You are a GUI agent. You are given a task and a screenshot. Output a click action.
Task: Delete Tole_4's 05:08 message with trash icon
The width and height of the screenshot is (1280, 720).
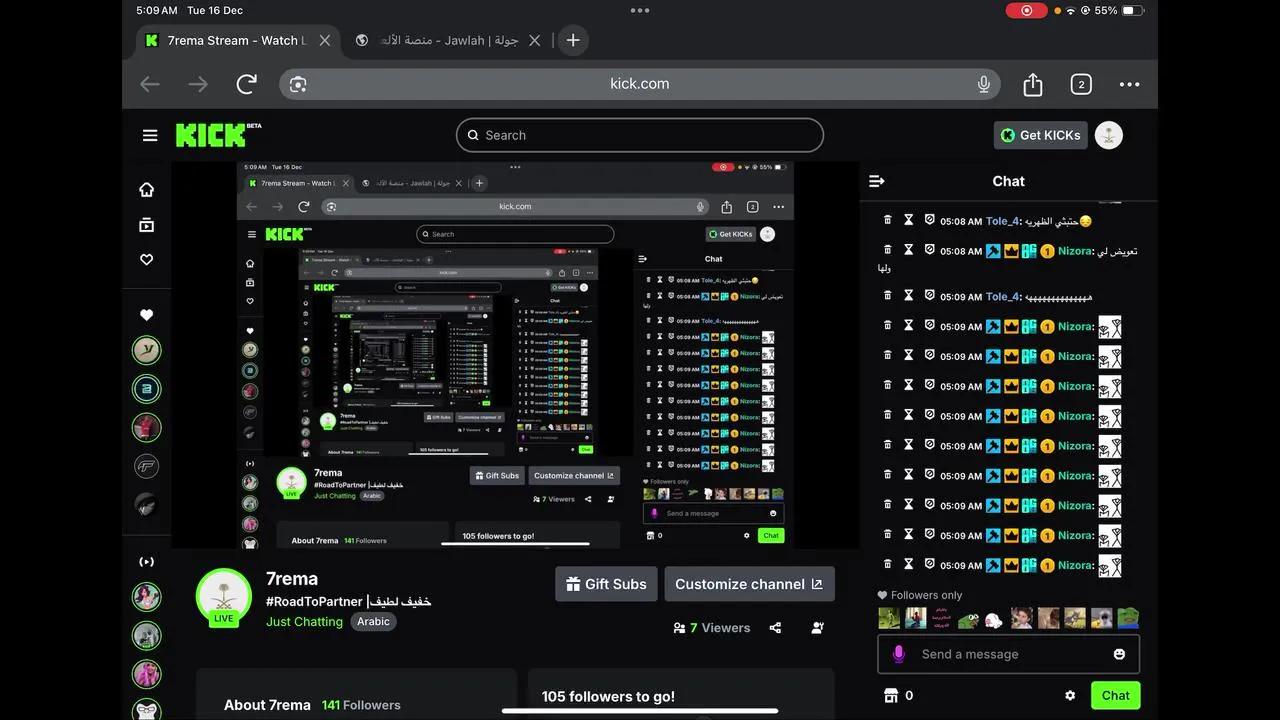click(x=887, y=221)
